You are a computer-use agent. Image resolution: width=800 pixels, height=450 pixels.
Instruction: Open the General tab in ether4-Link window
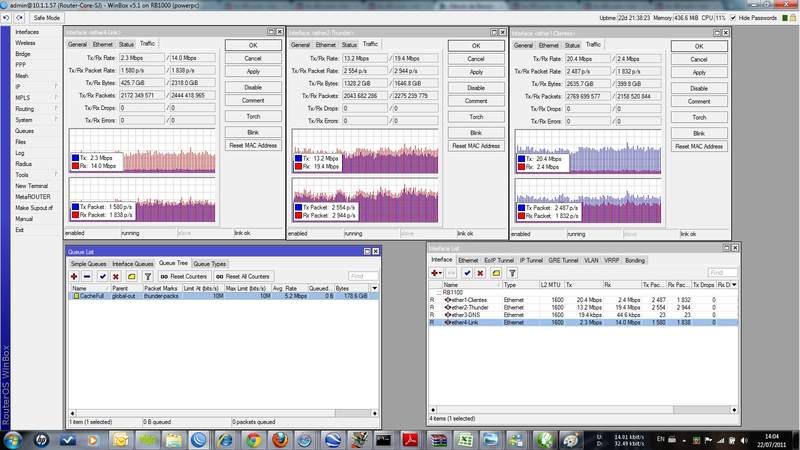78,44
